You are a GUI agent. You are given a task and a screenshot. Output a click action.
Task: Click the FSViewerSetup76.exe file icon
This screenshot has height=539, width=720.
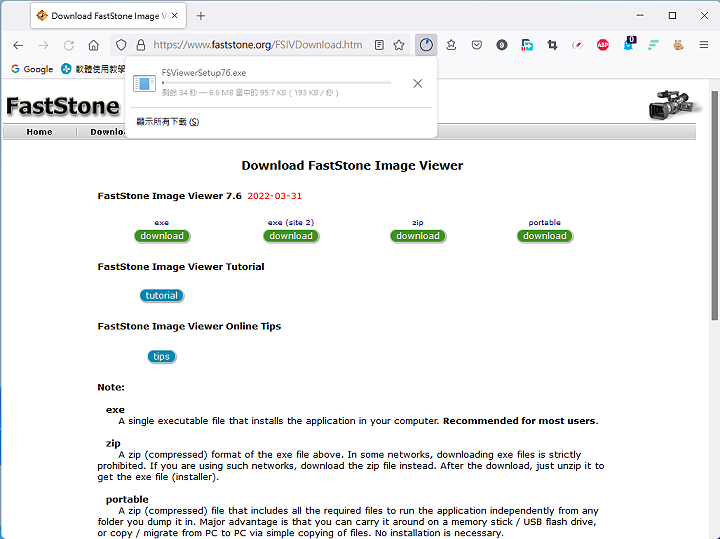click(x=144, y=83)
